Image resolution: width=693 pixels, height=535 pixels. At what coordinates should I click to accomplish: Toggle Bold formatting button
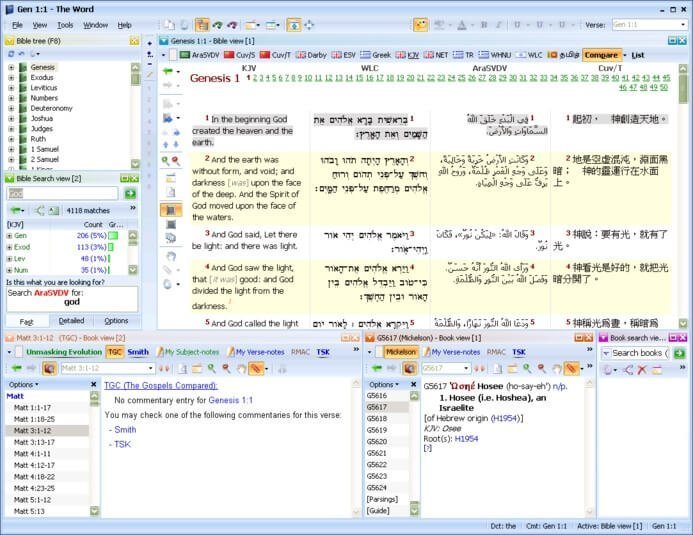coord(484,25)
